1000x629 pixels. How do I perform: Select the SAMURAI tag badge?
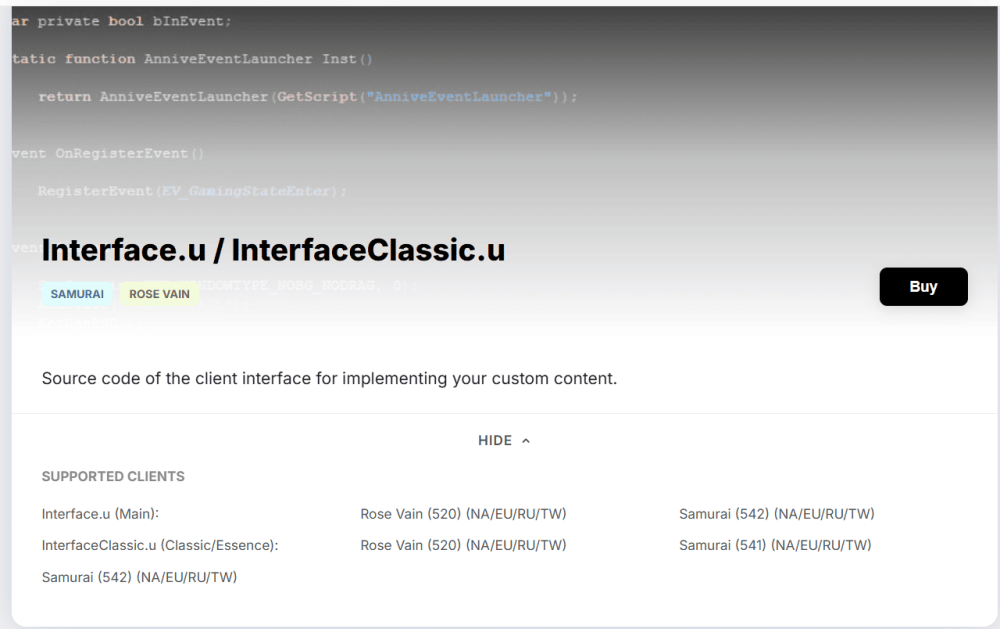[77, 295]
